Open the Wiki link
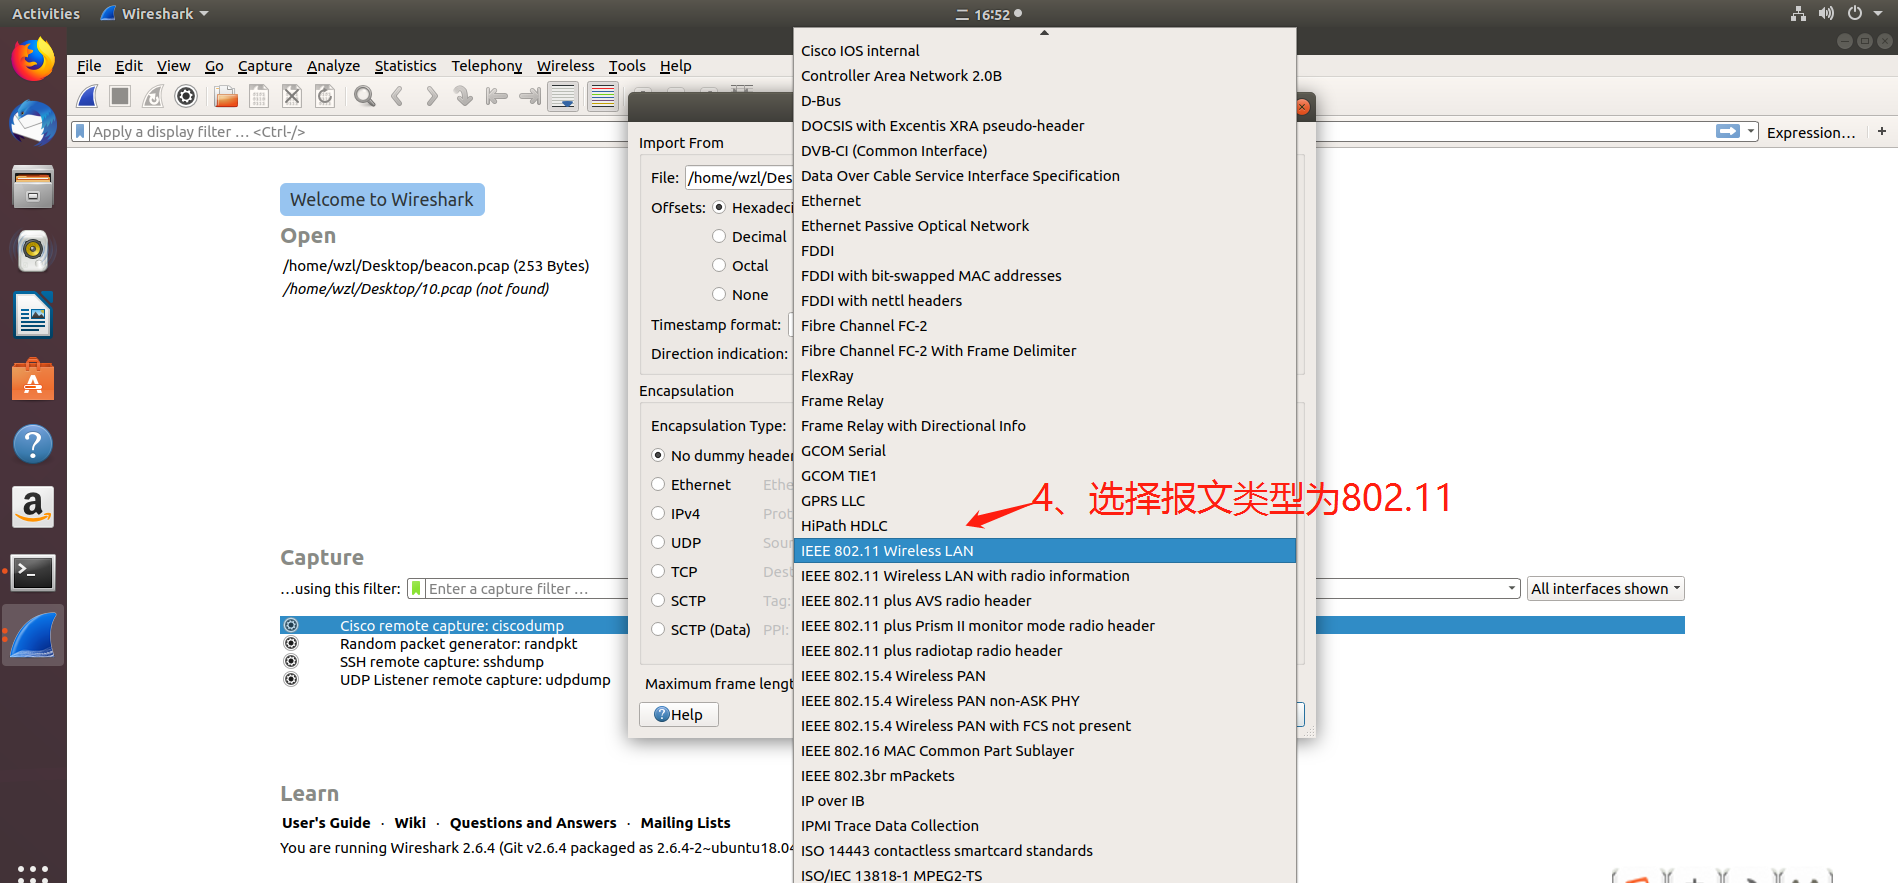The image size is (1898, 883). (x=410, y=823)
